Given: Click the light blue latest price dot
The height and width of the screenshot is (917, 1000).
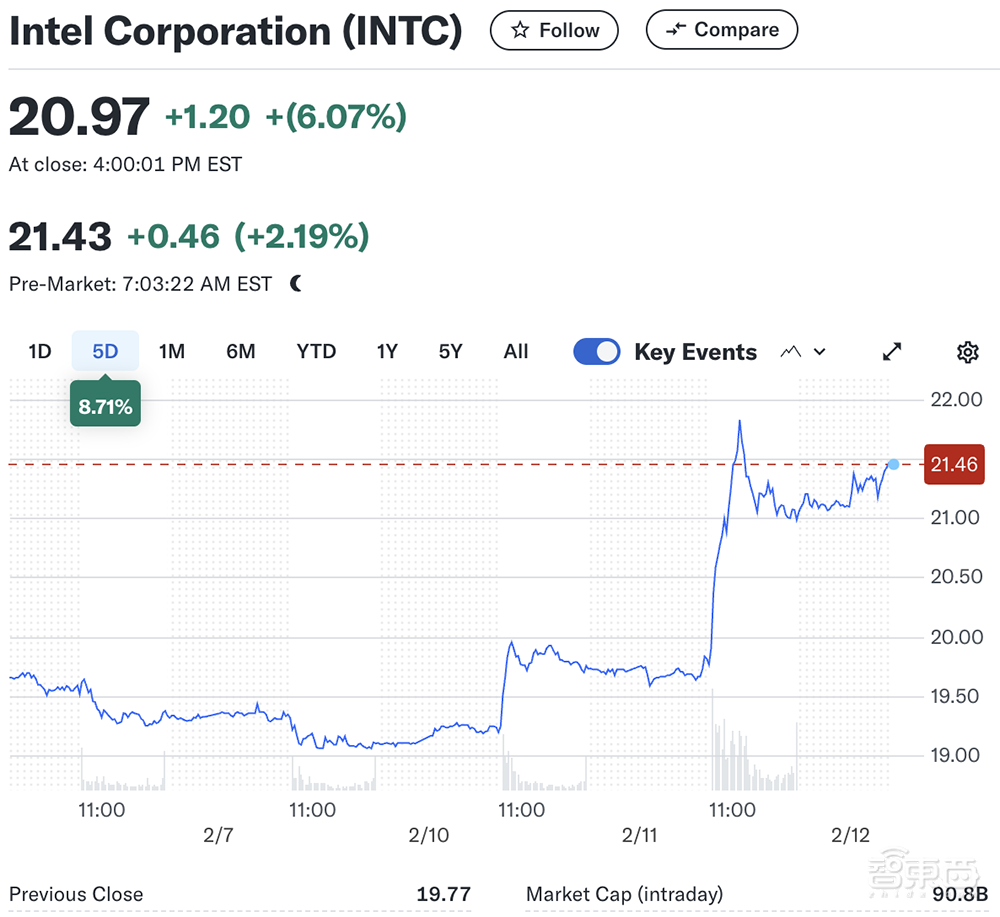Looking at the screenshot, I should point(893,464).
